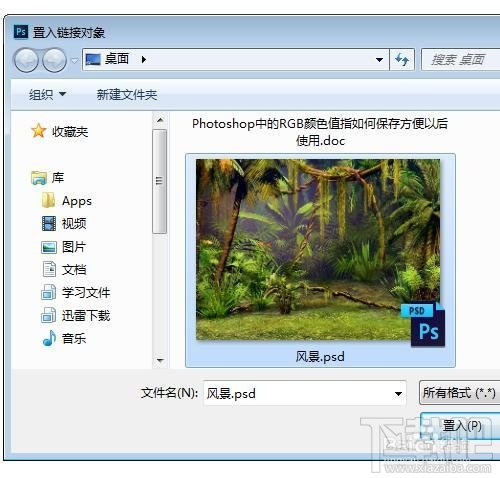Go back with the left navigation arrow
The height and width of the screenshot is (478, 500).
[x=26, y=60]
